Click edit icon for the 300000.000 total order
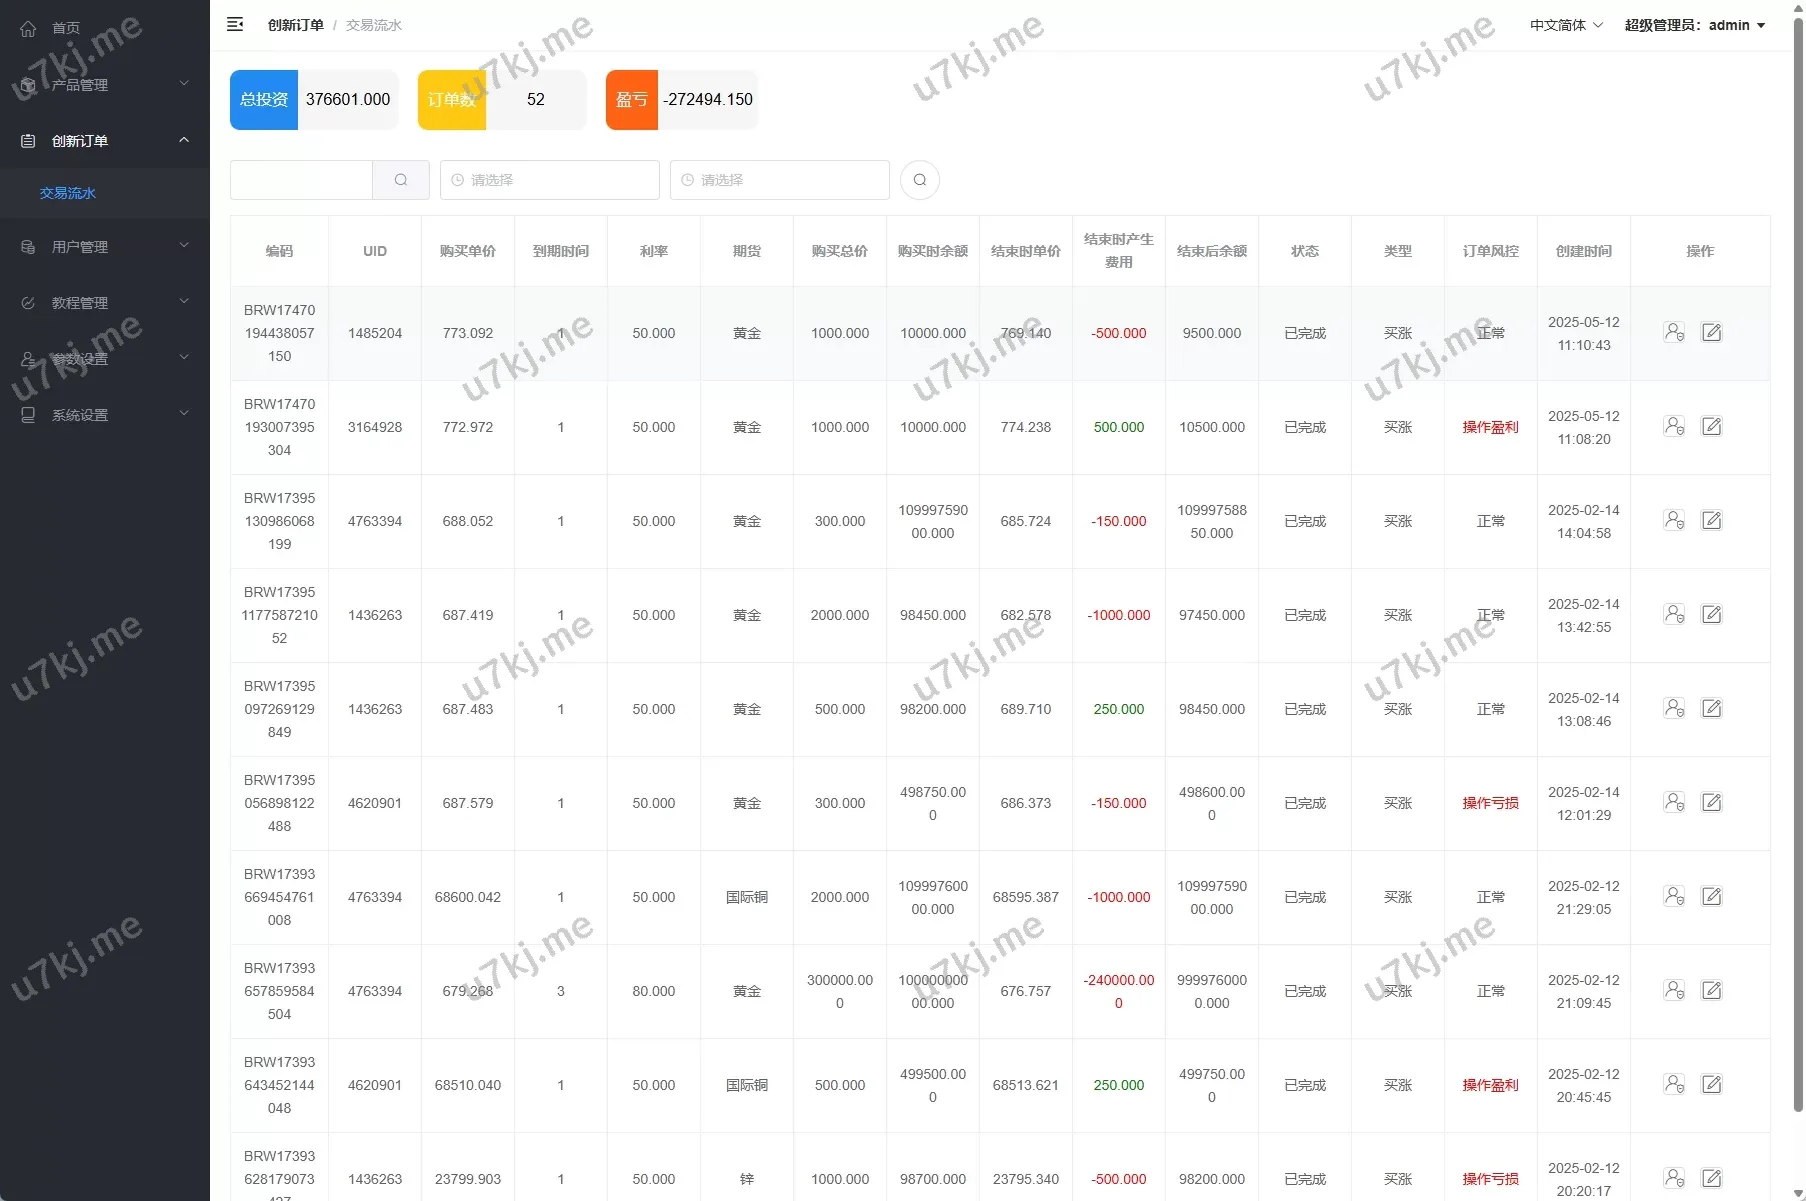 [1711, 990]
